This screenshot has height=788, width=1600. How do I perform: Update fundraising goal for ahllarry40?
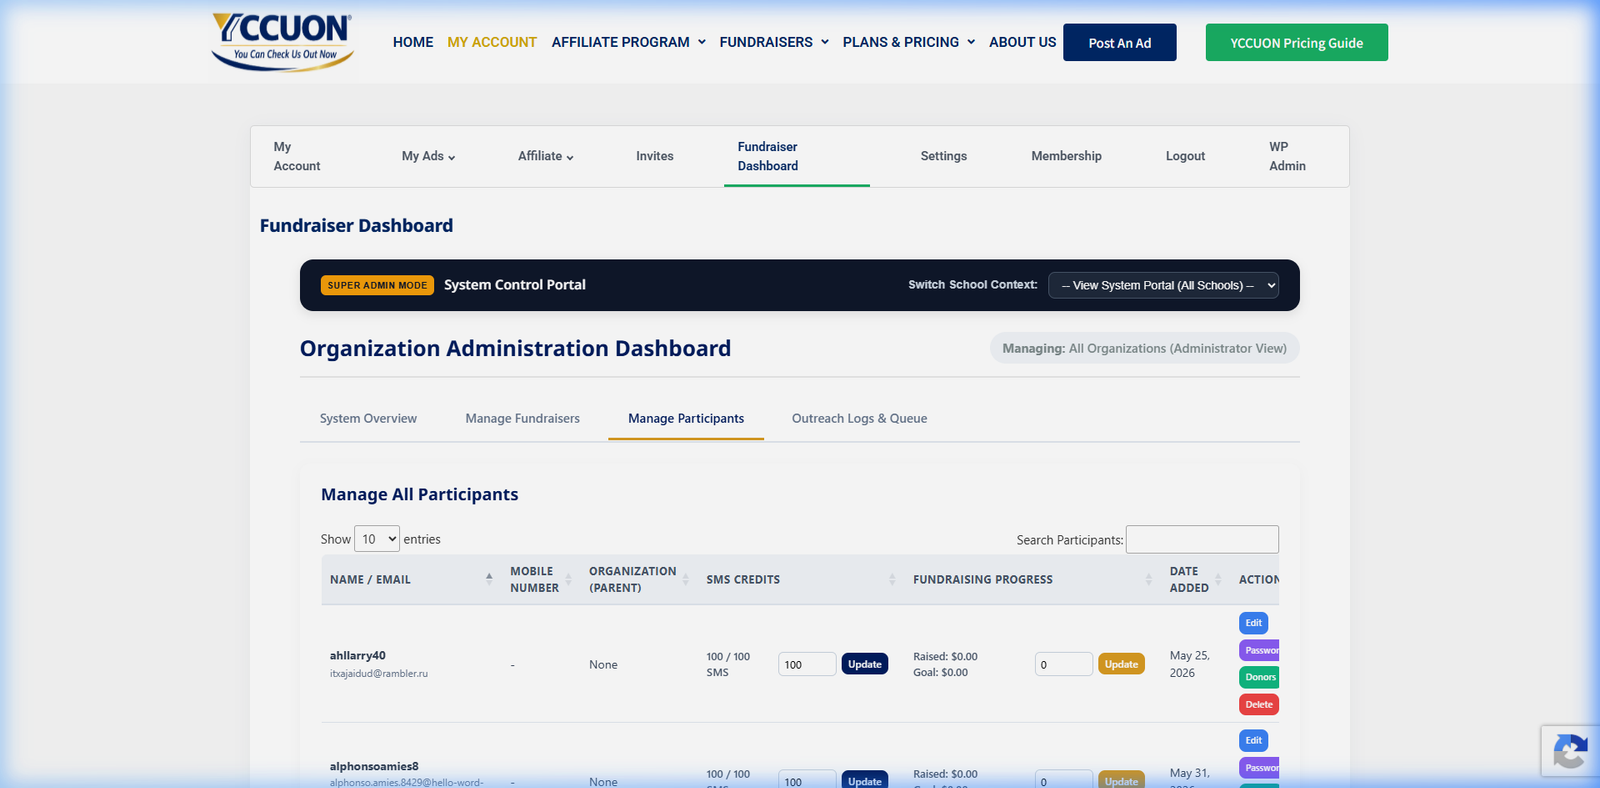1121,664
